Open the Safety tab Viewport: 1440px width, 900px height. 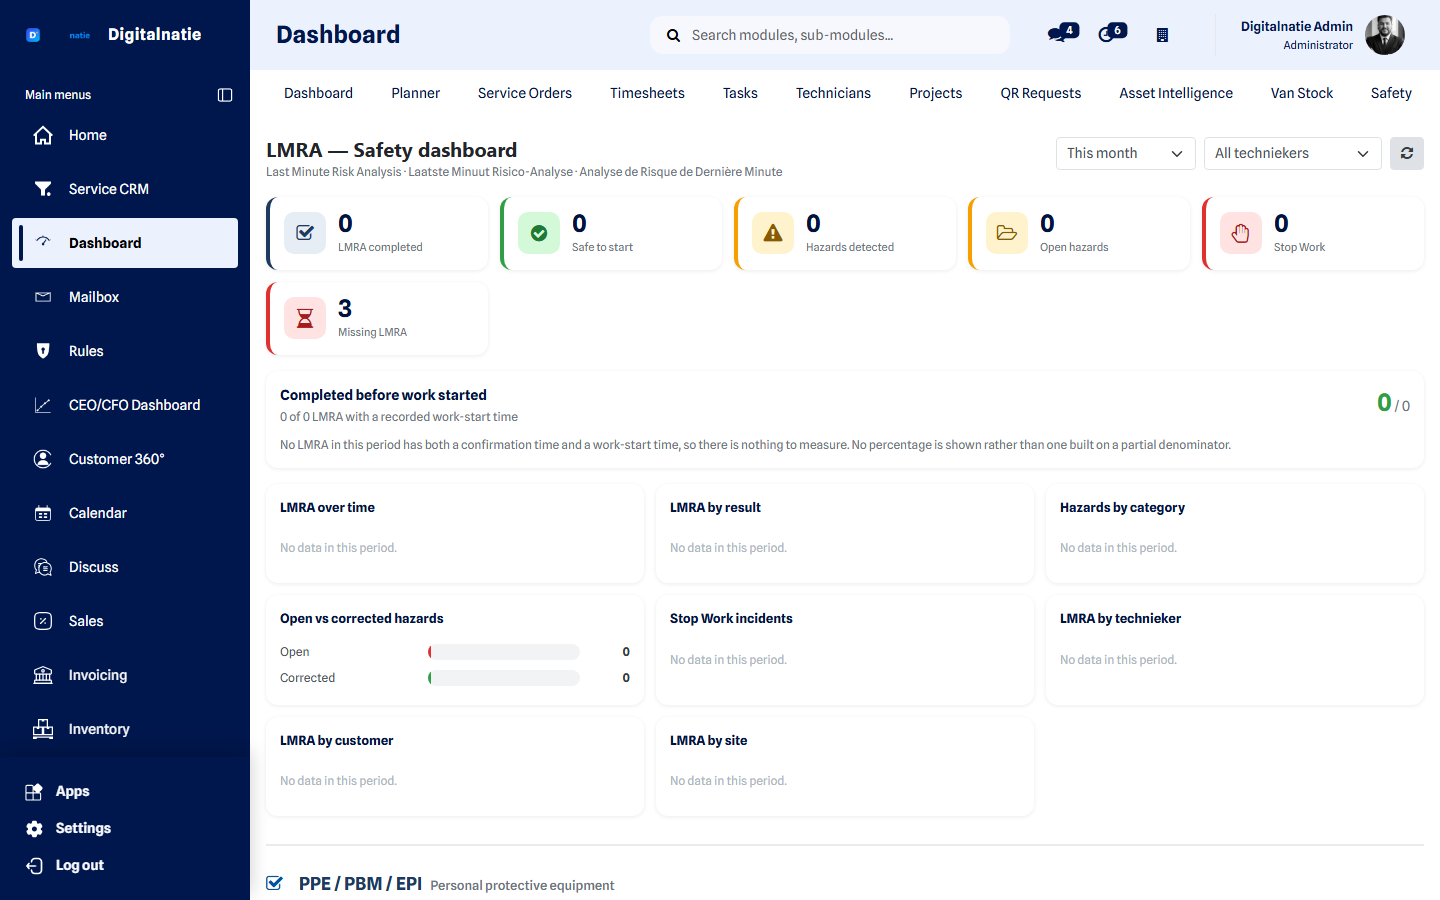1391,93
